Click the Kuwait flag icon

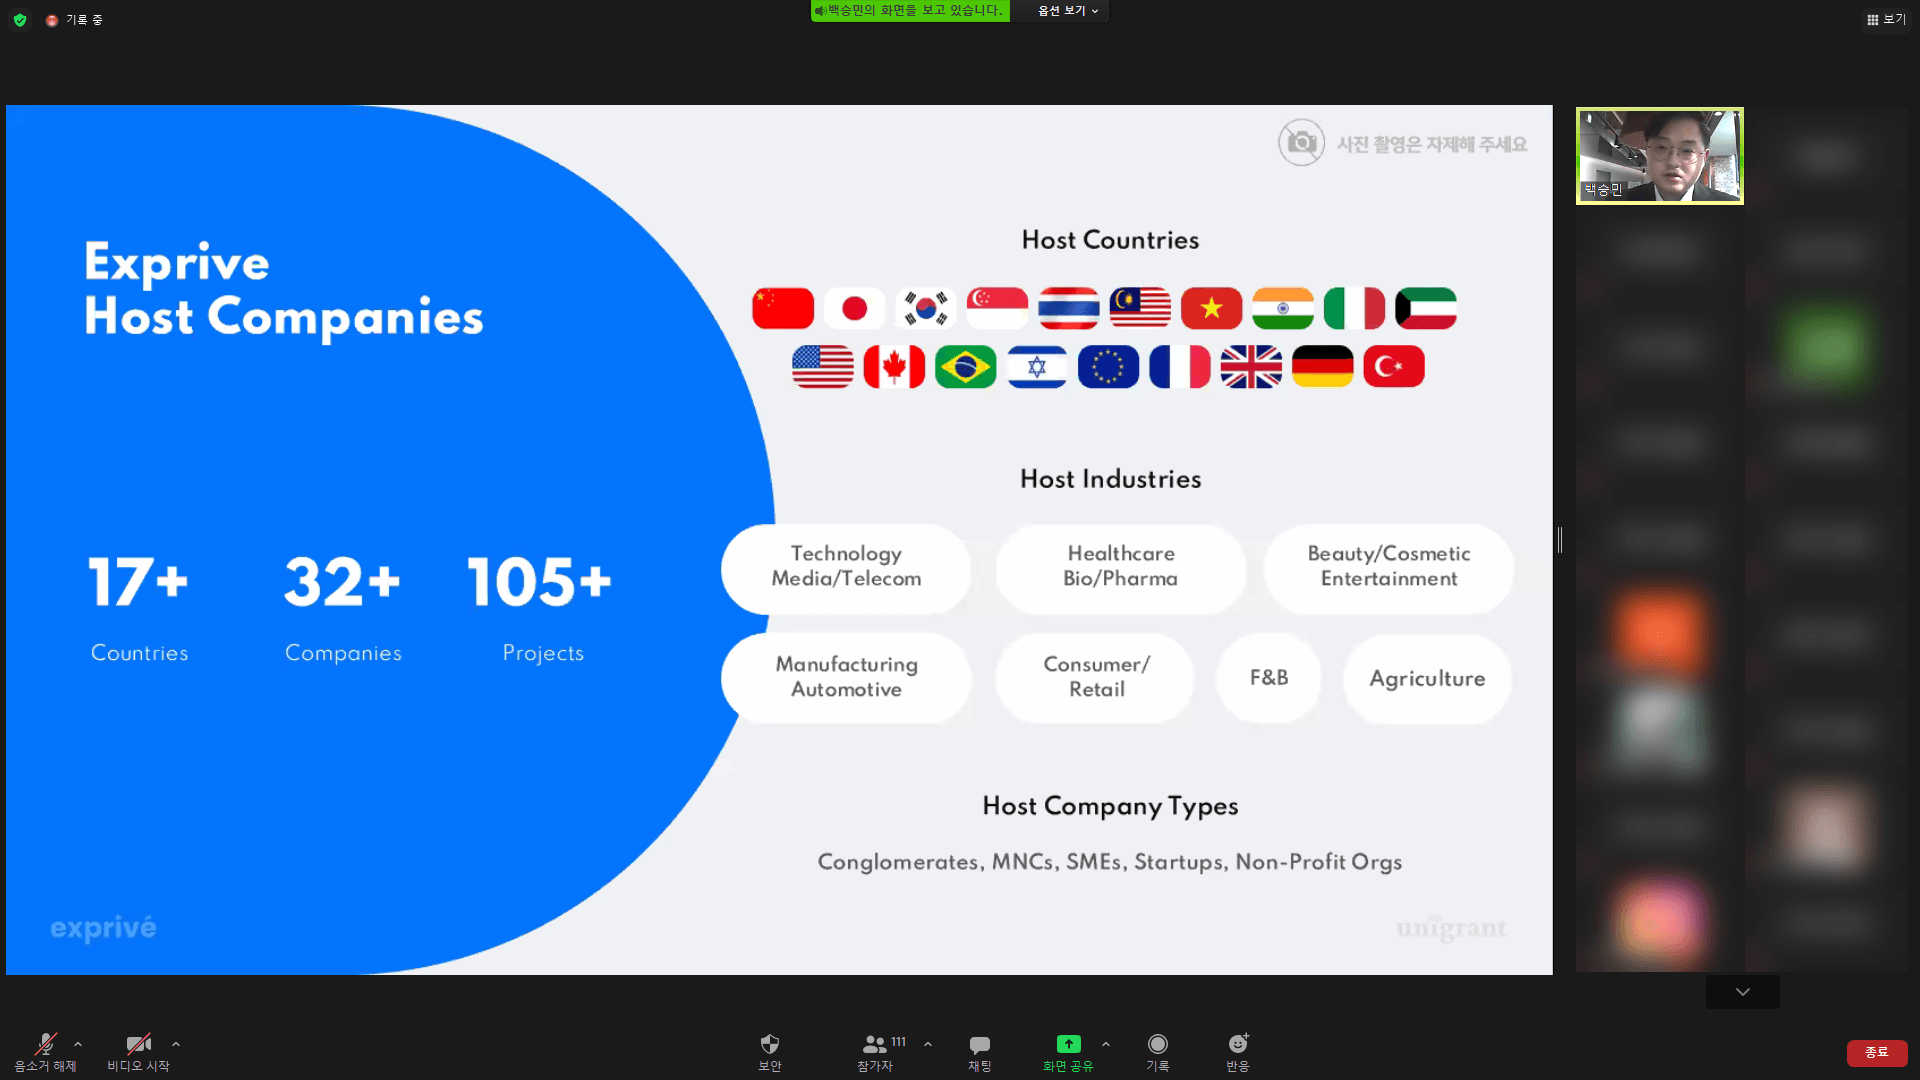point(1426,308)
